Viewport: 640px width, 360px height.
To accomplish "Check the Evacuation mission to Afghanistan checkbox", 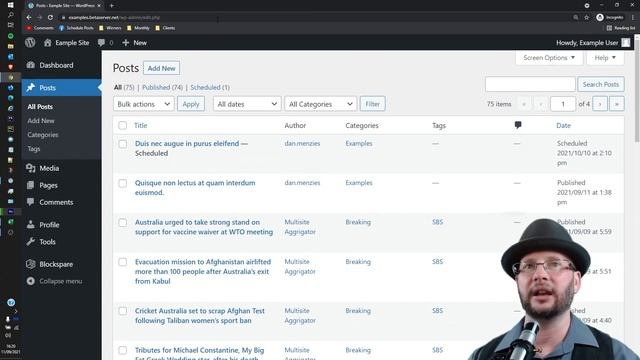I will coord(122,262).
